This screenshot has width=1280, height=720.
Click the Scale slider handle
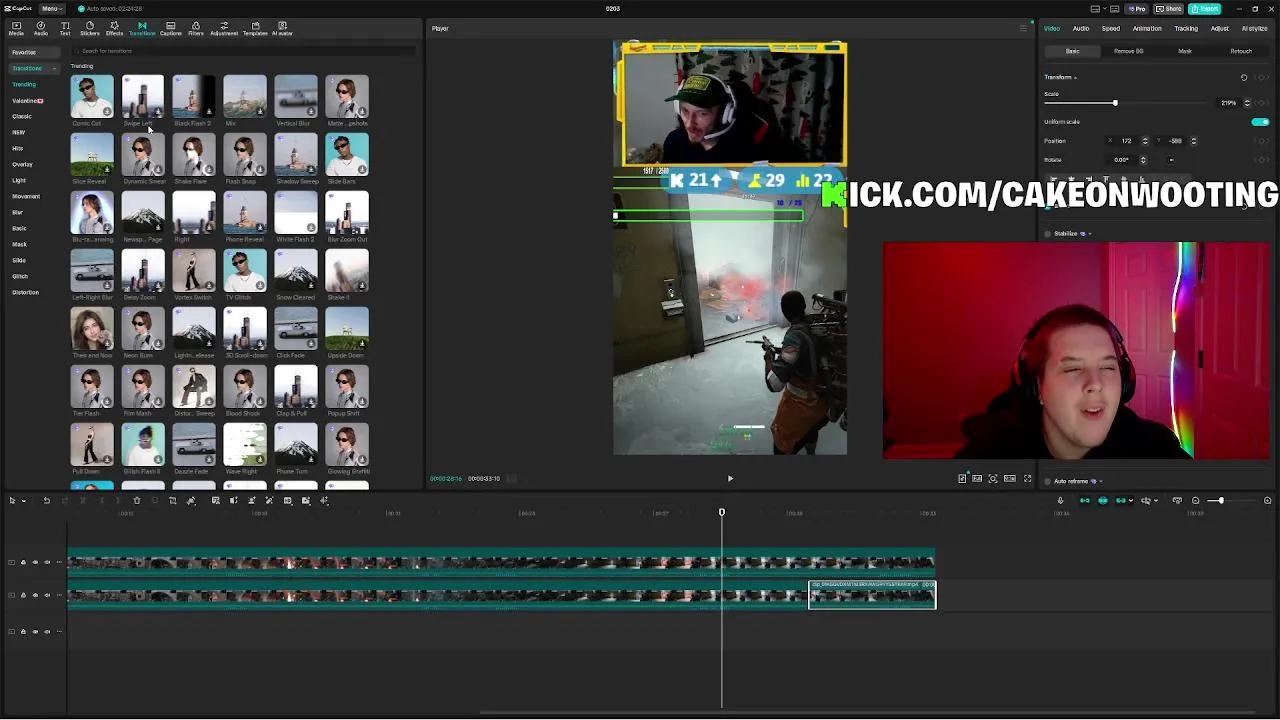pyautogui.click(x=1115, y=103)
